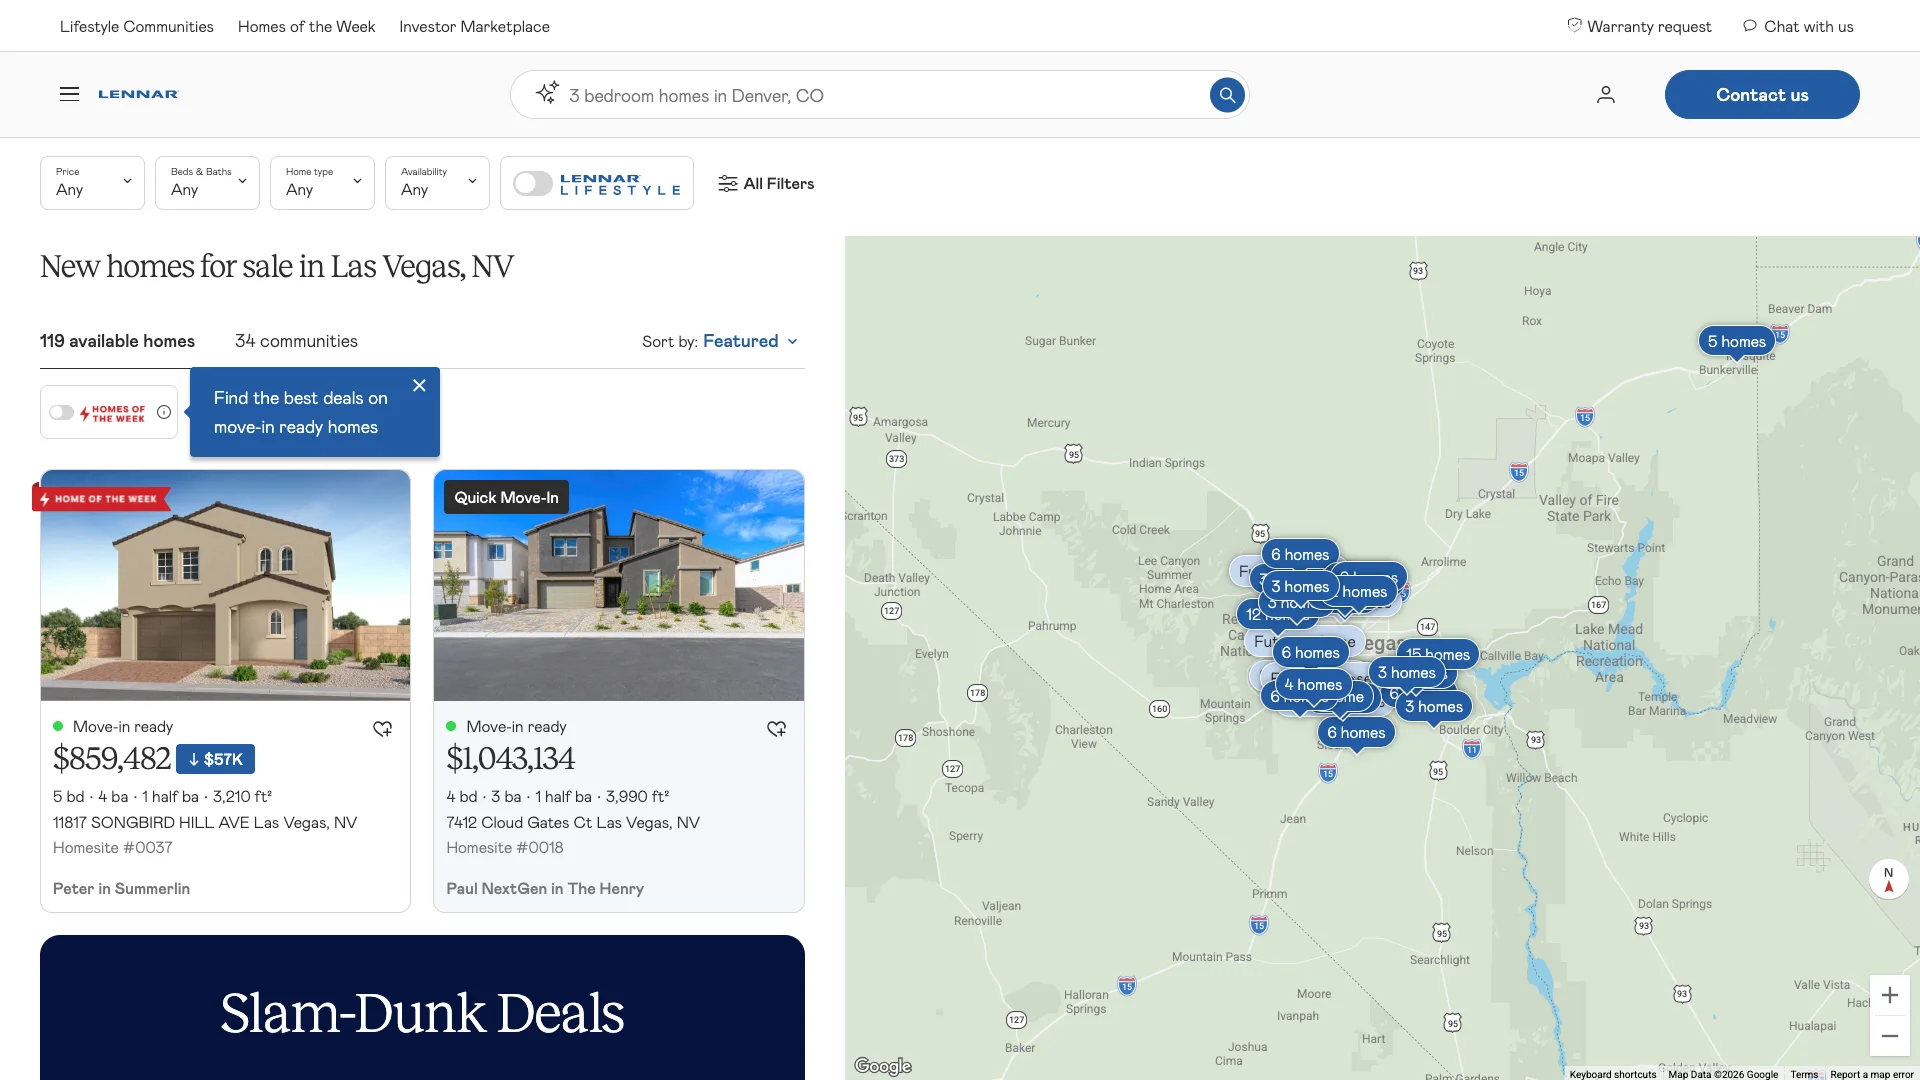
Task: Turn on the Lennar Lifestyle filter toggle
Action: coord(534,183)
